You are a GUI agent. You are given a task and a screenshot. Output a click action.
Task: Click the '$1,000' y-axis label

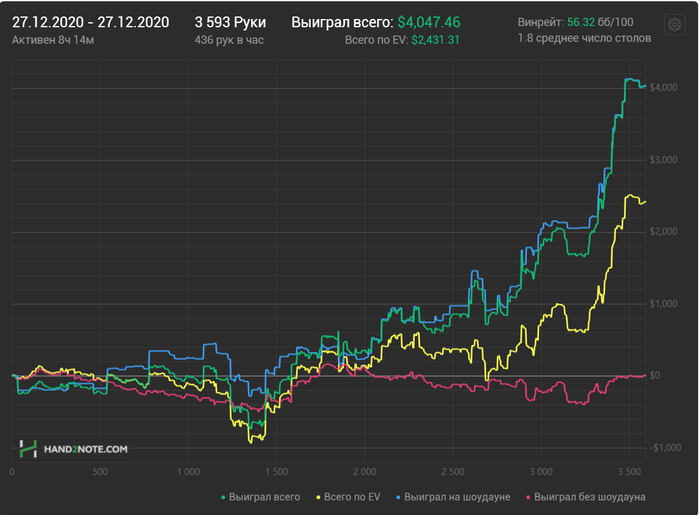coord(663,304)
